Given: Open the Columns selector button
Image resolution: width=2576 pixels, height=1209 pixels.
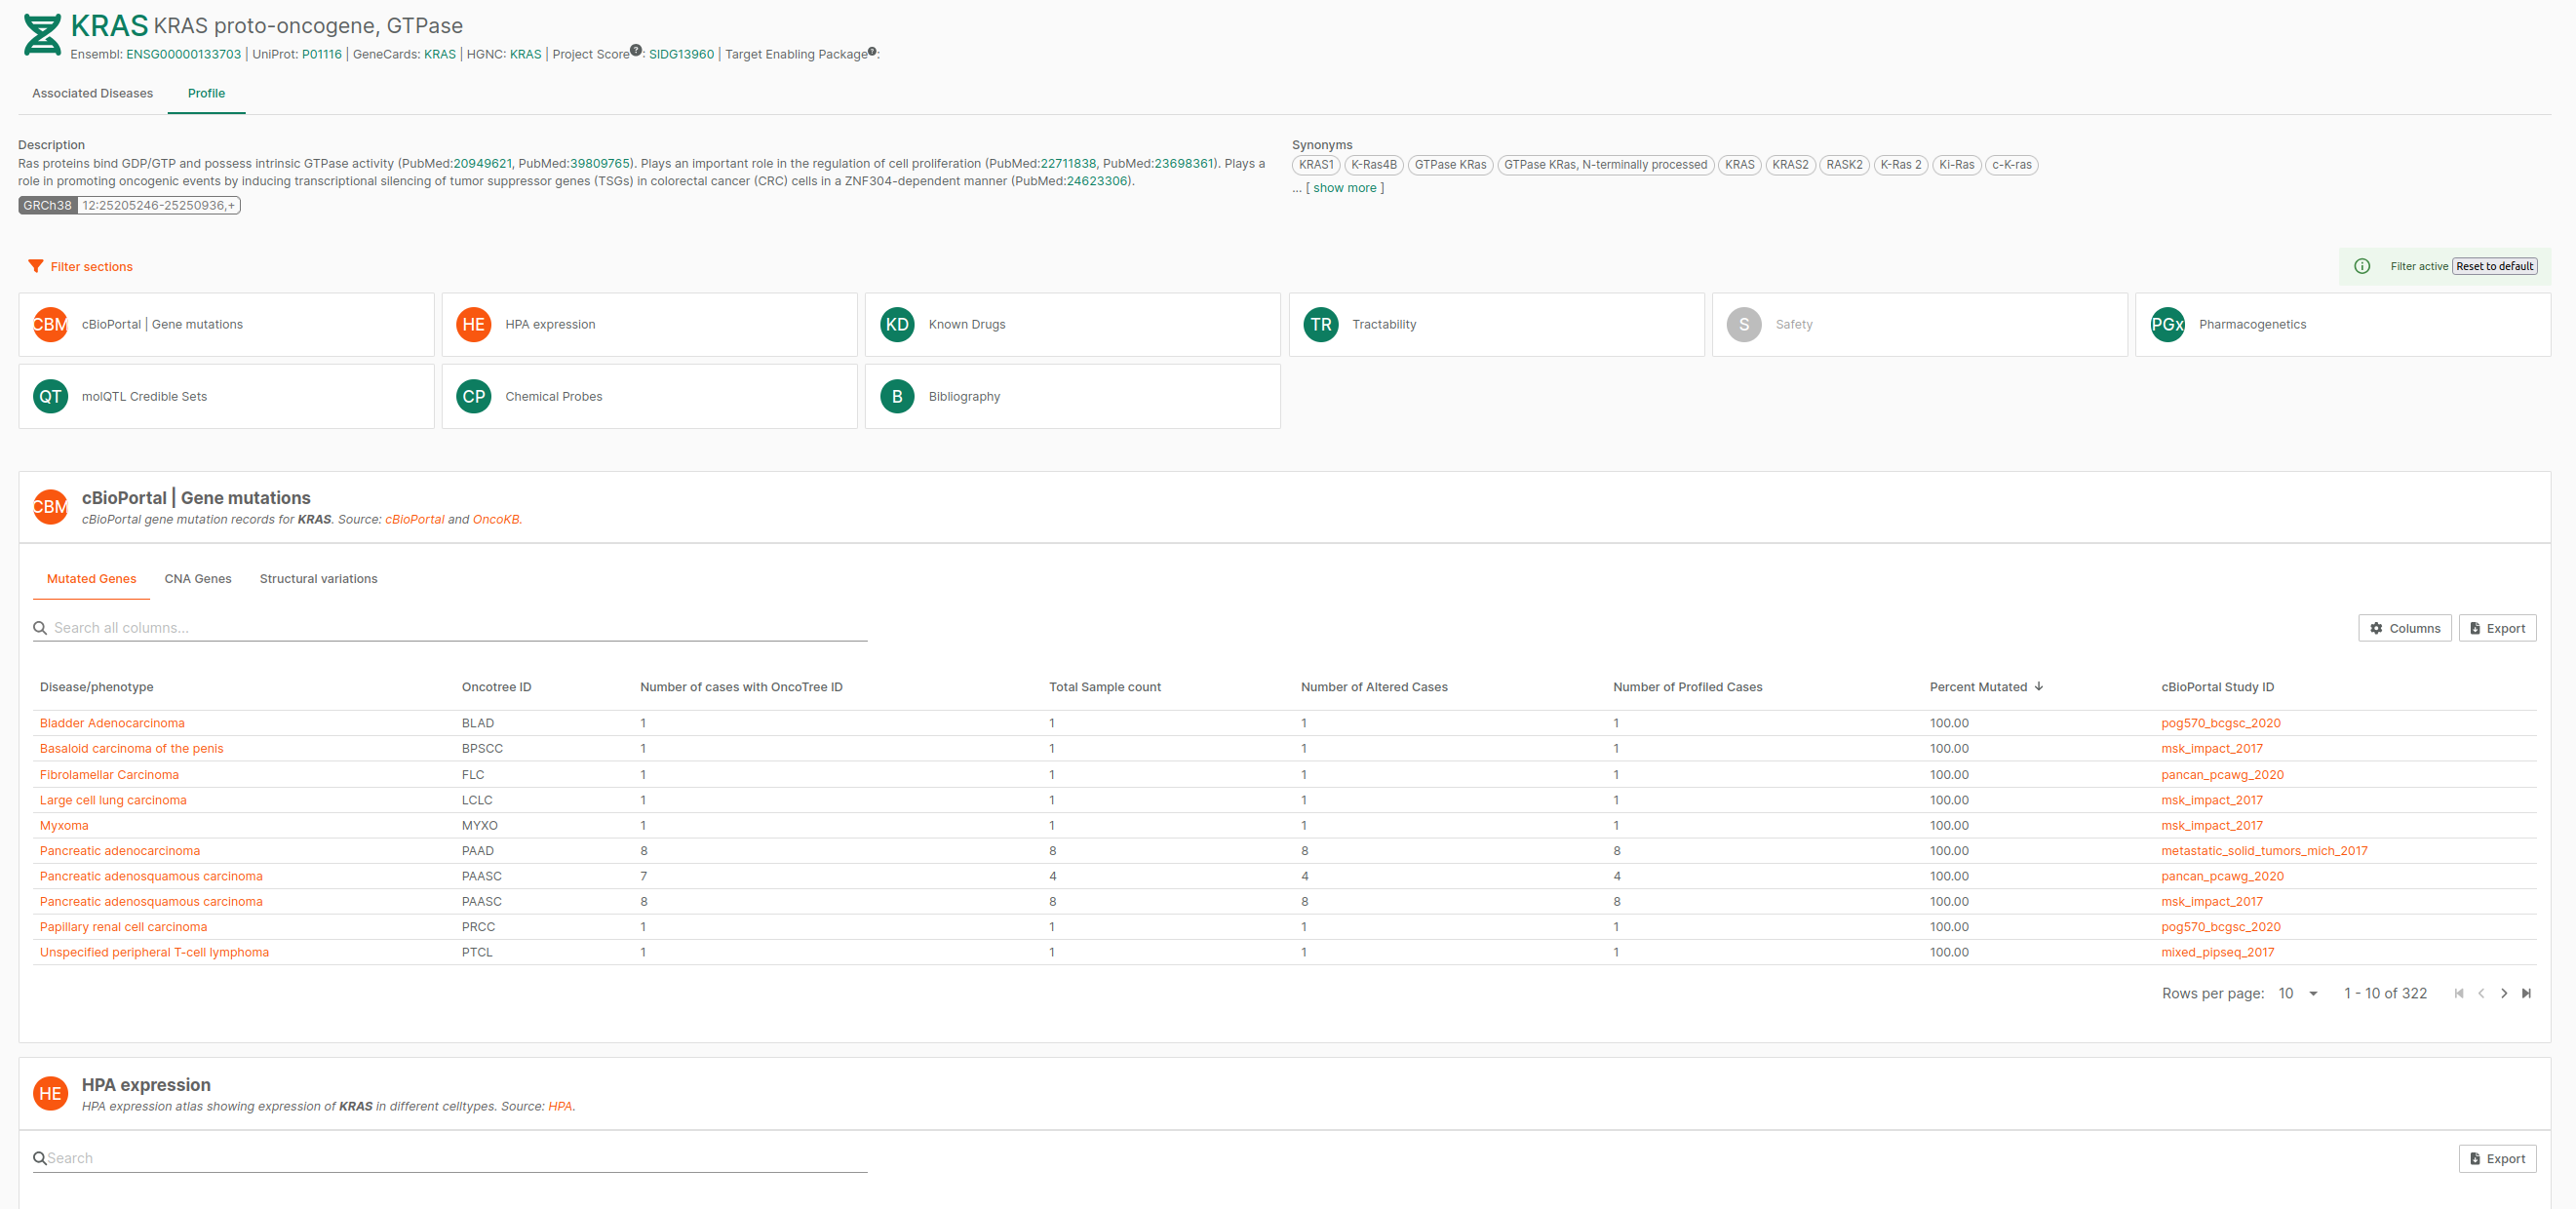Looking at the screenshot, I should (2404, 628).
